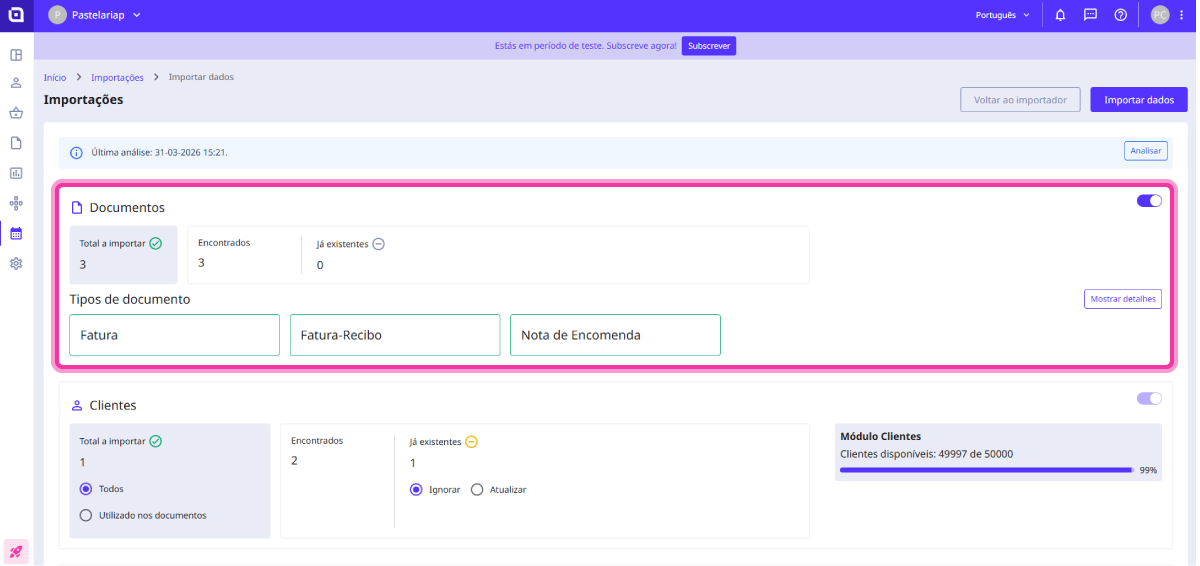Click the pink rocket icon
This screenshot has height=566, width=1200.
16,551
